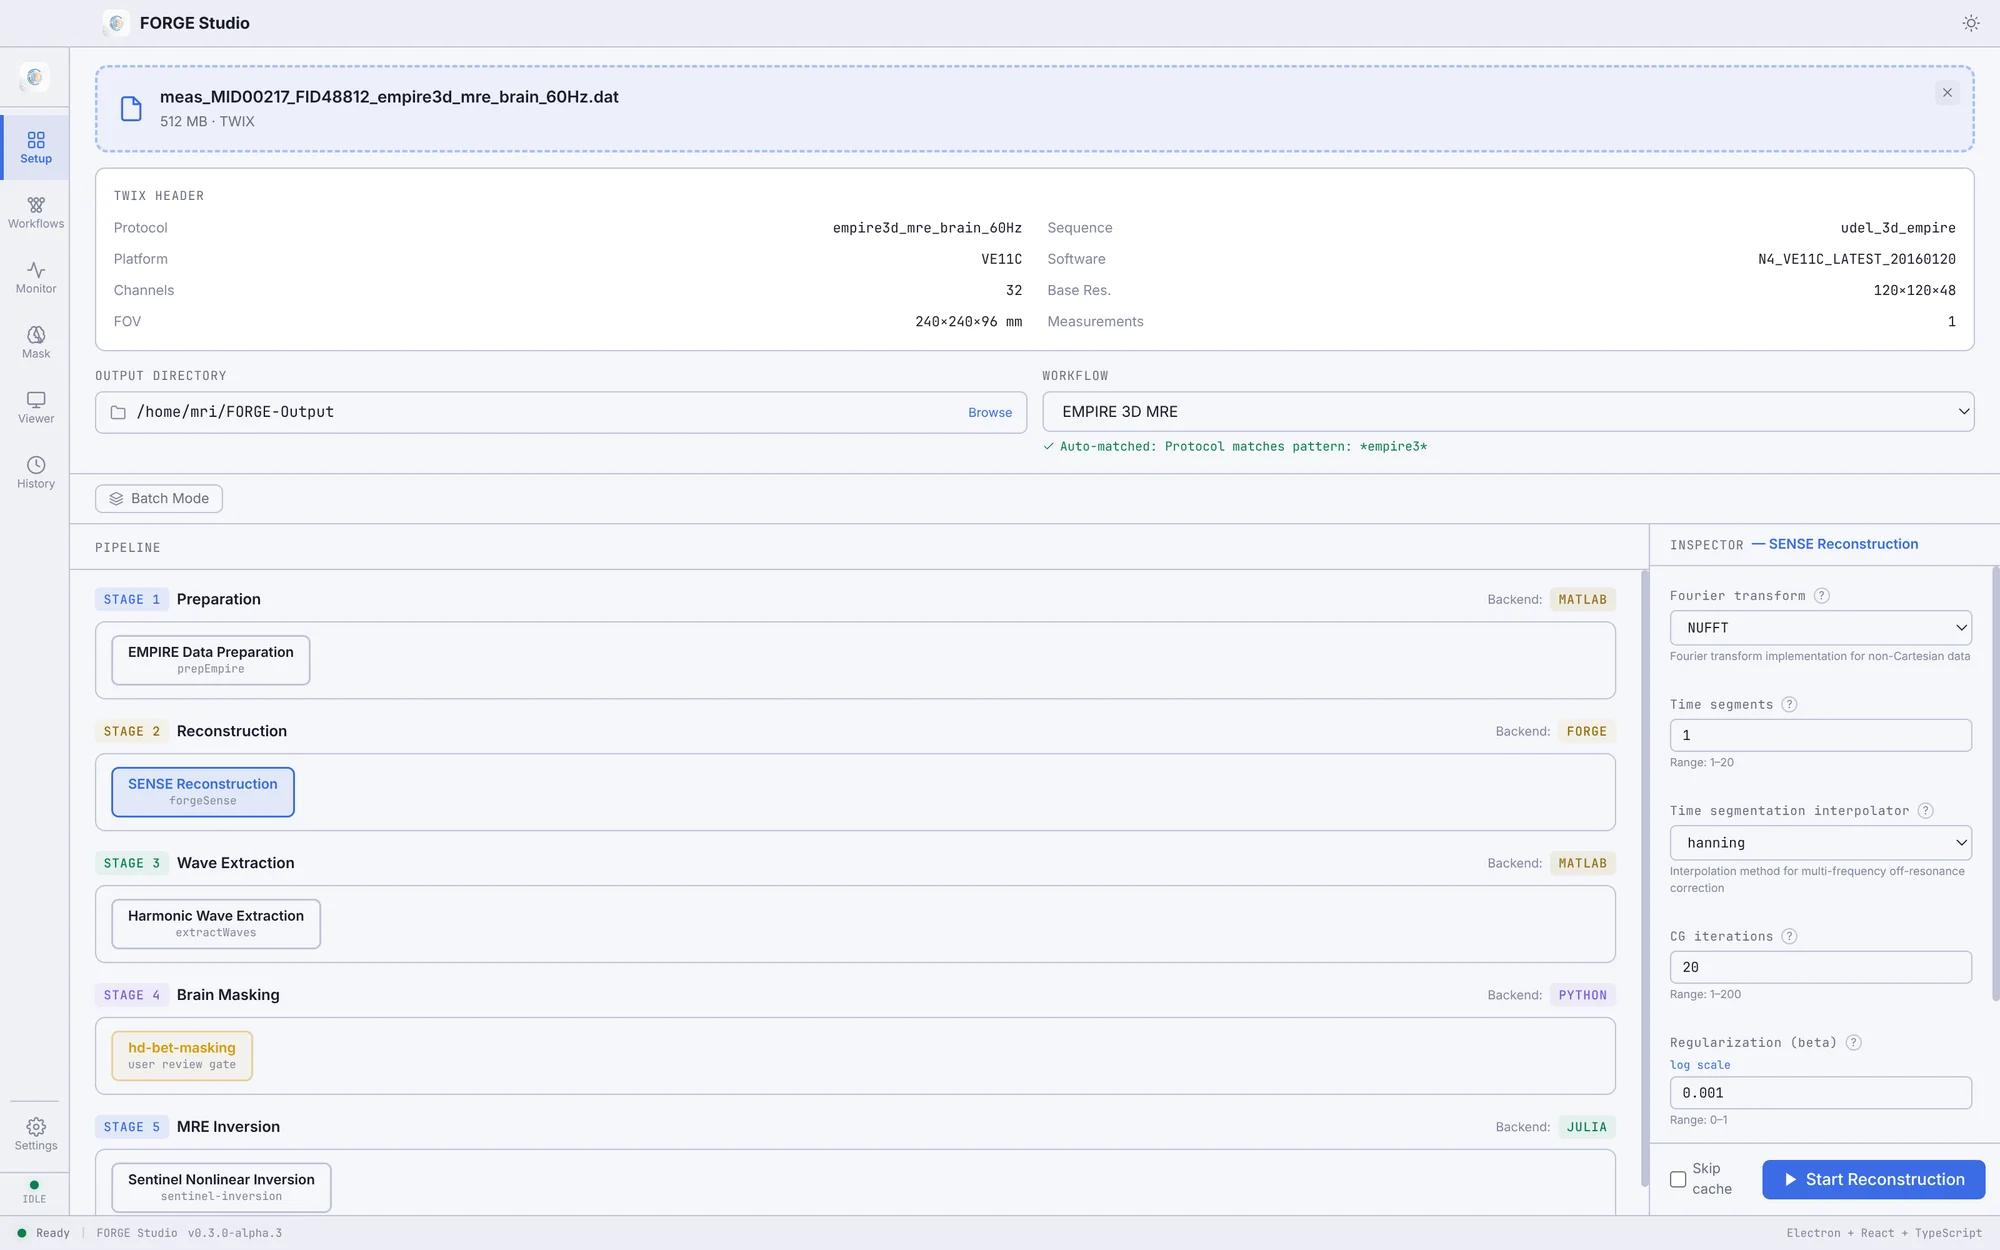The height and width of the screenshot is (1250, 2000).
Task: Toggle the light/dark theme sun icon
Action: pos(1970,23)
